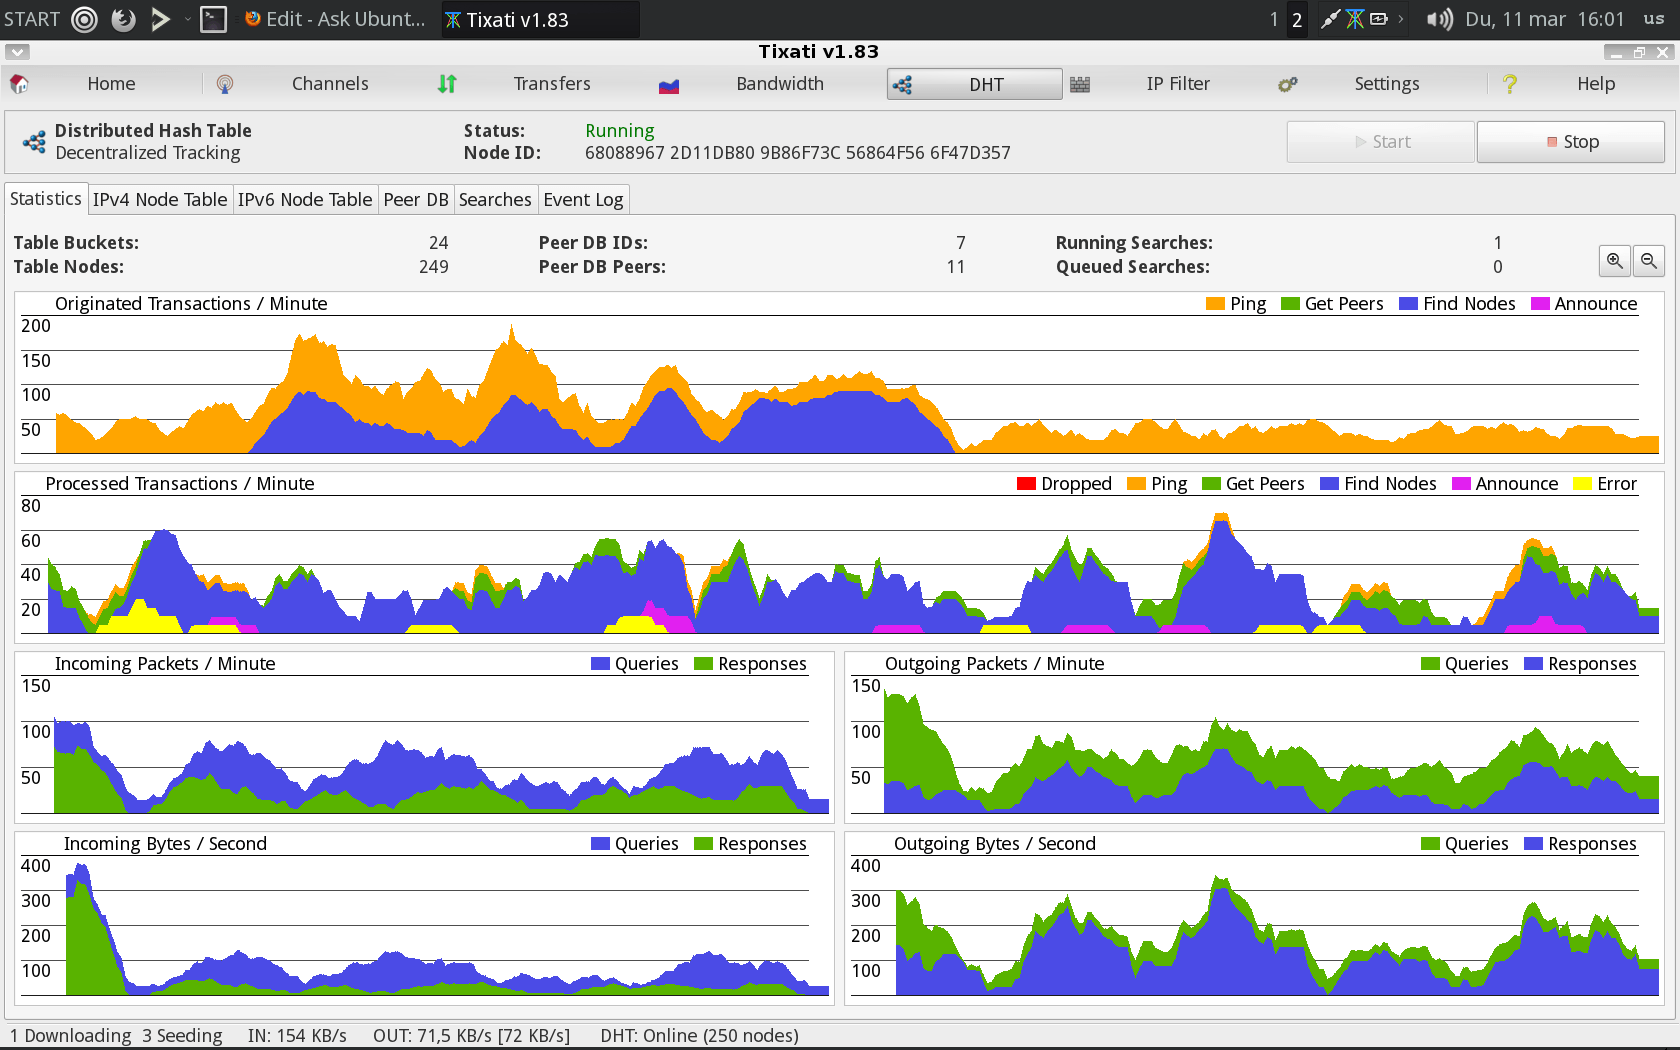
Task: Click the circular target icon beside START
Action: (85, 19)
